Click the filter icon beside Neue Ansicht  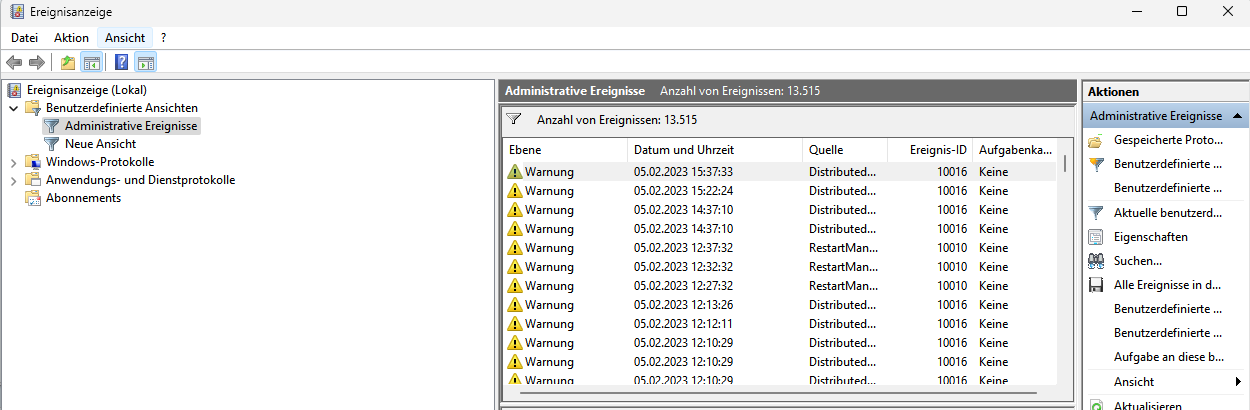tap(52, 144)
